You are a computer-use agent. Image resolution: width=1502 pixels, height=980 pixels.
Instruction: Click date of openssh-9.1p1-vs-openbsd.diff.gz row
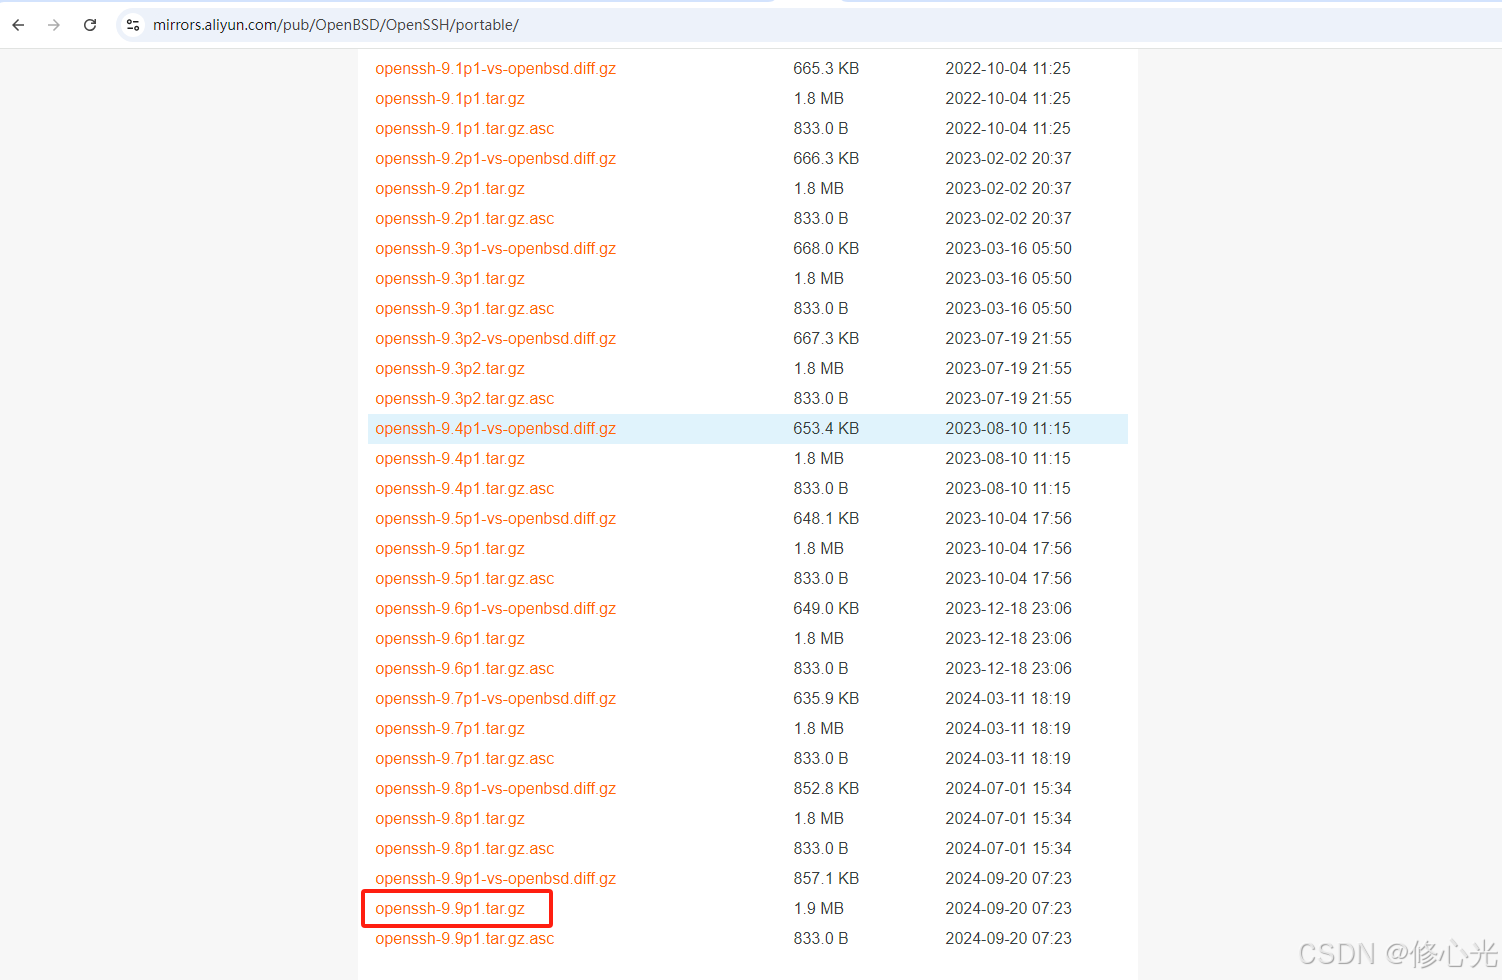[x=1008, y=68]
